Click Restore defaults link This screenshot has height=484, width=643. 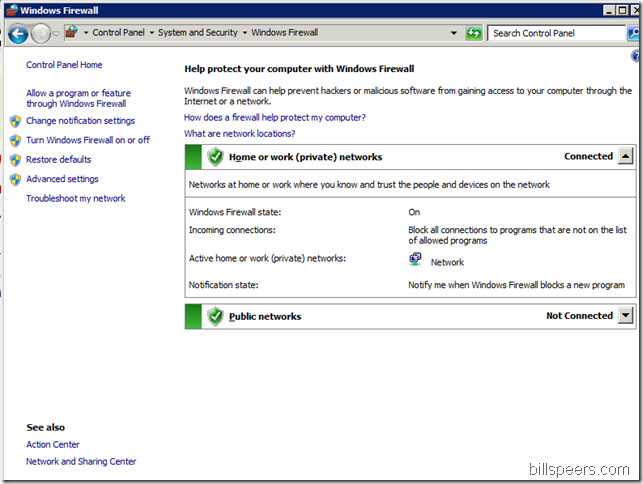[x=59, y=160]
